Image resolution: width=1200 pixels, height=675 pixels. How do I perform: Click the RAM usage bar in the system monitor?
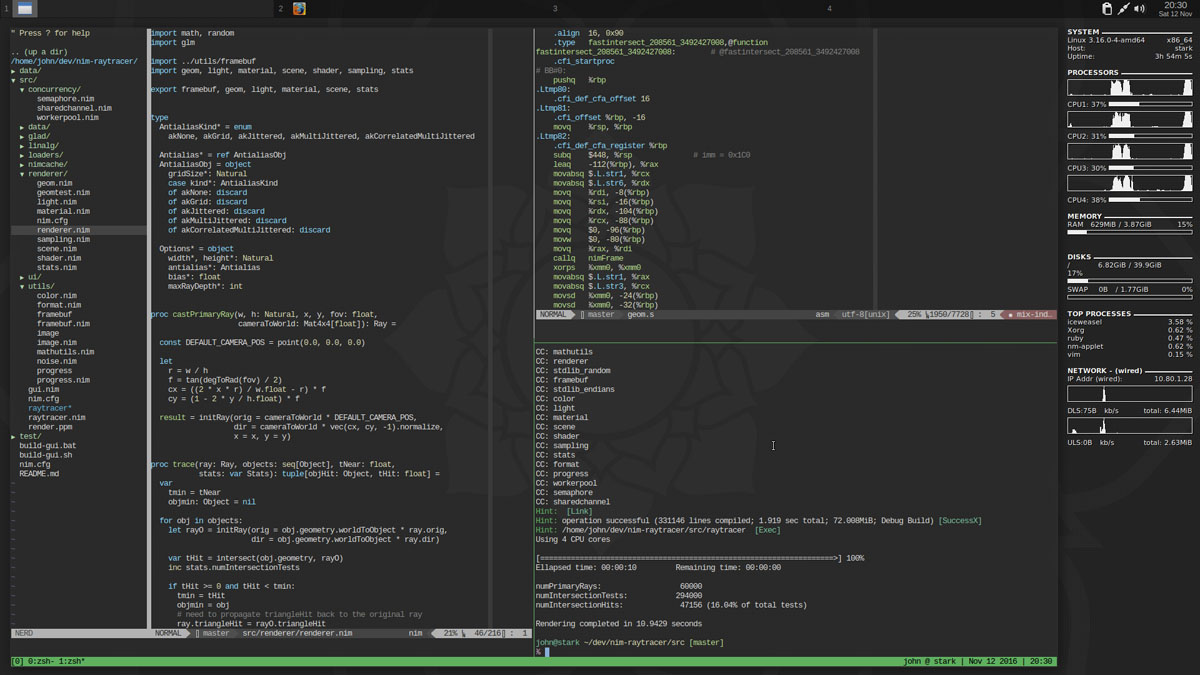point(1129,233)
